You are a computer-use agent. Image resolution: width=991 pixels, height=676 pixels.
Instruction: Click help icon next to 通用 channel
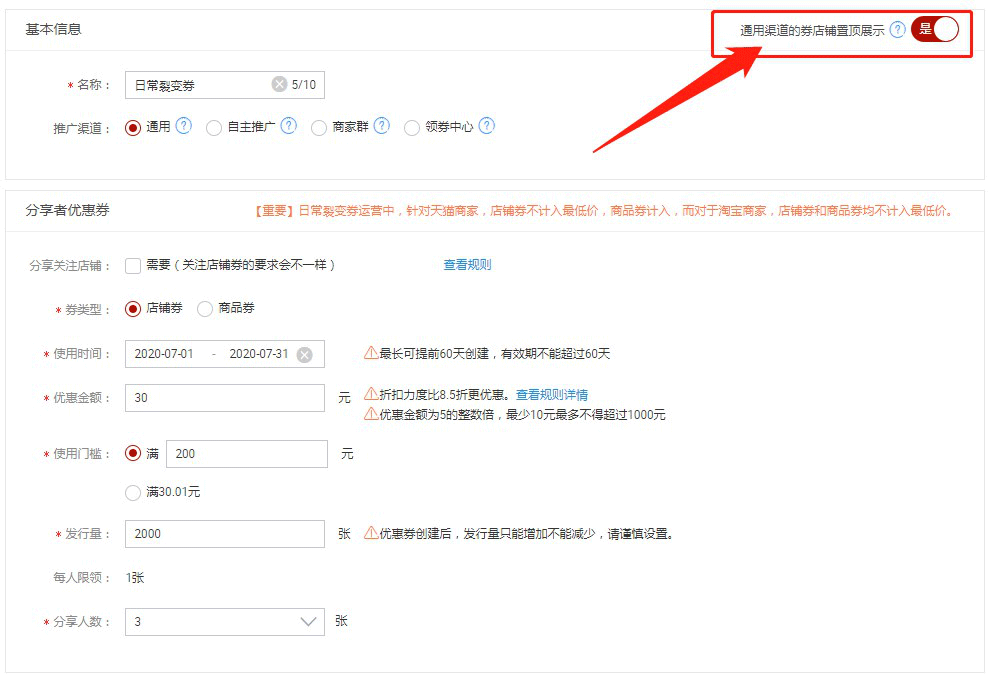click(183, 126)
